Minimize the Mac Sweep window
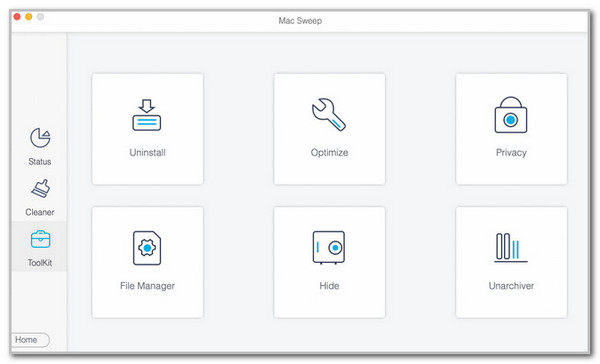 coord(29,17)
